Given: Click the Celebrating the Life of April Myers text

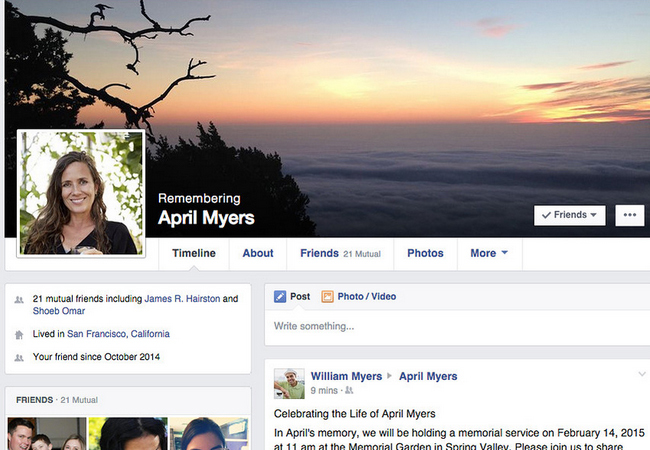Looking at the screenshot, I should [x=354, y=414].
